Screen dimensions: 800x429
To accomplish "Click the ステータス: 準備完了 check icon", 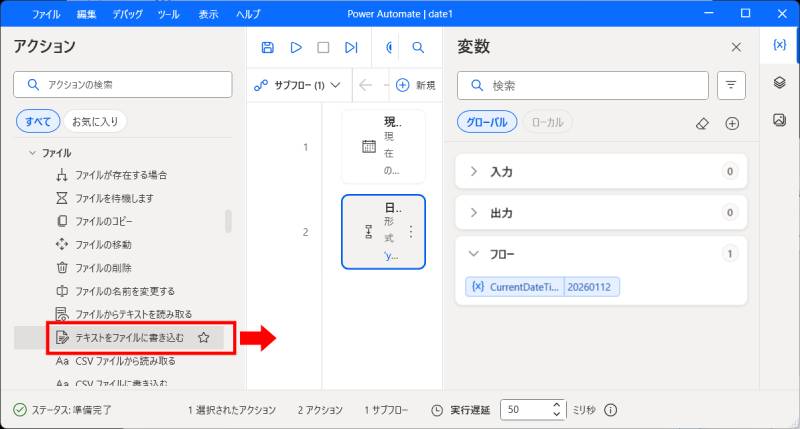I will tap(20, 410).
